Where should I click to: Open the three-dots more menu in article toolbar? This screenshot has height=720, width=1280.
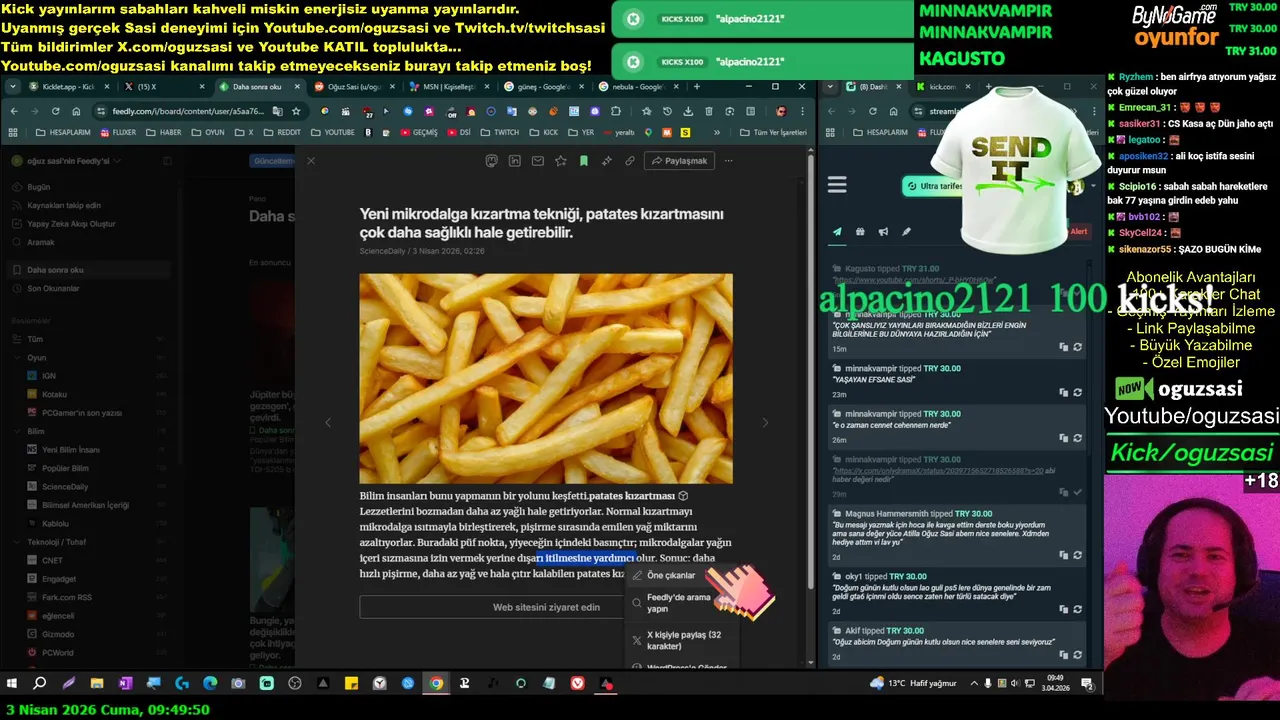coord(729,161)
